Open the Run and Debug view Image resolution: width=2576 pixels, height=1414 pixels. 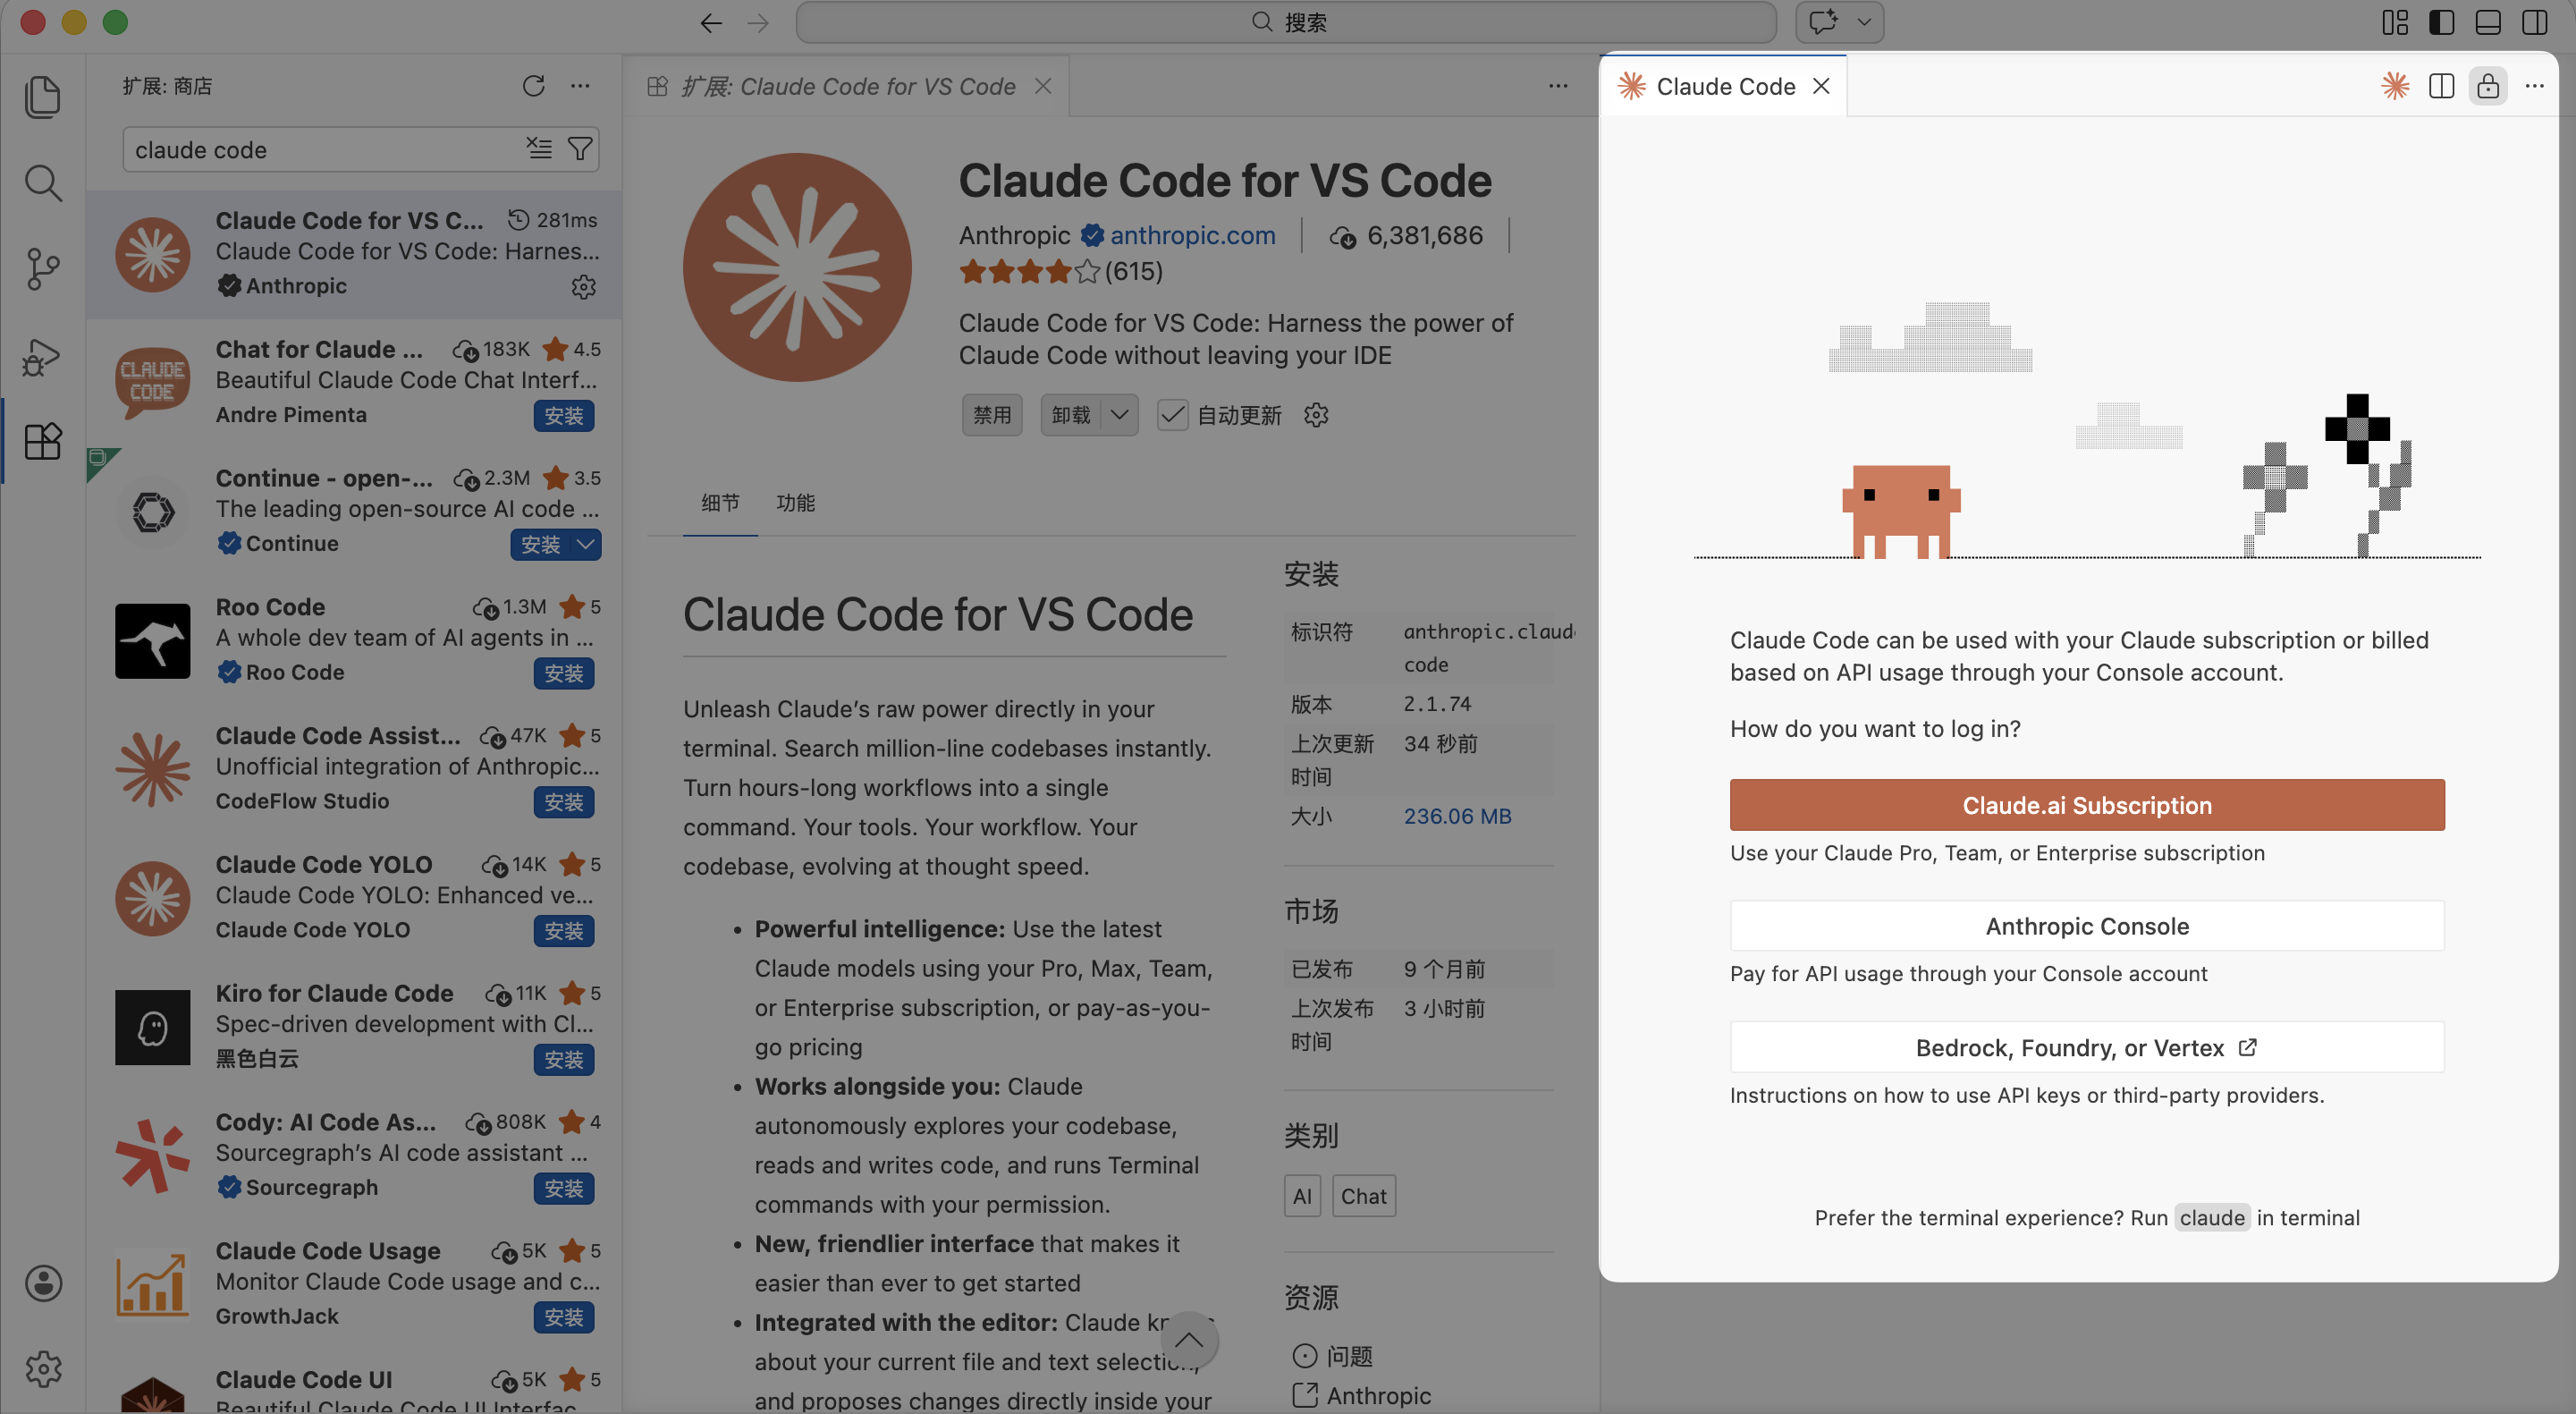click(x=43, y=356)
